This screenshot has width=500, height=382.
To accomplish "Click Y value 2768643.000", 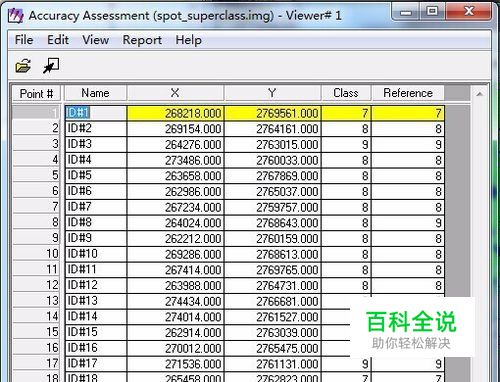I will [x=273, y=223].
